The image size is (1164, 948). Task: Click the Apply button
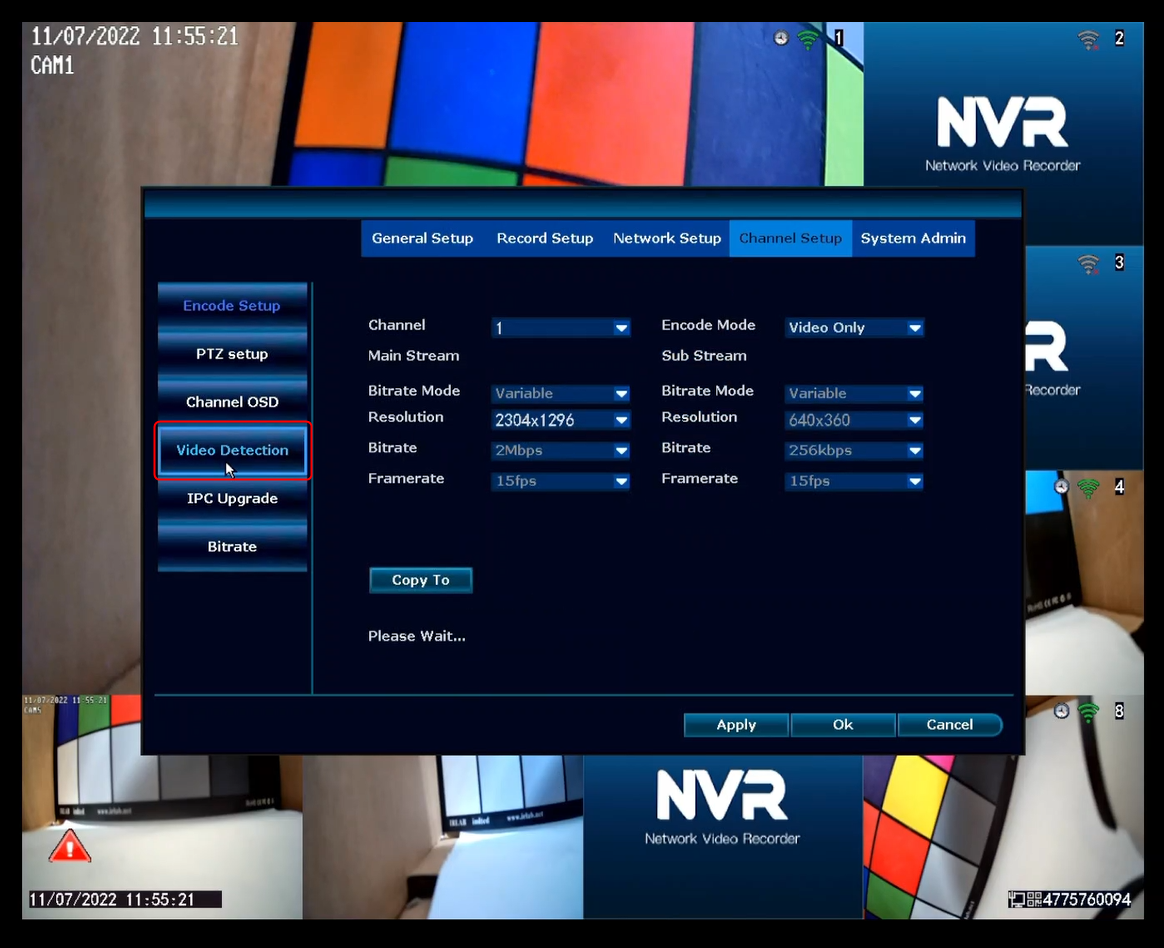pos(736,725)
